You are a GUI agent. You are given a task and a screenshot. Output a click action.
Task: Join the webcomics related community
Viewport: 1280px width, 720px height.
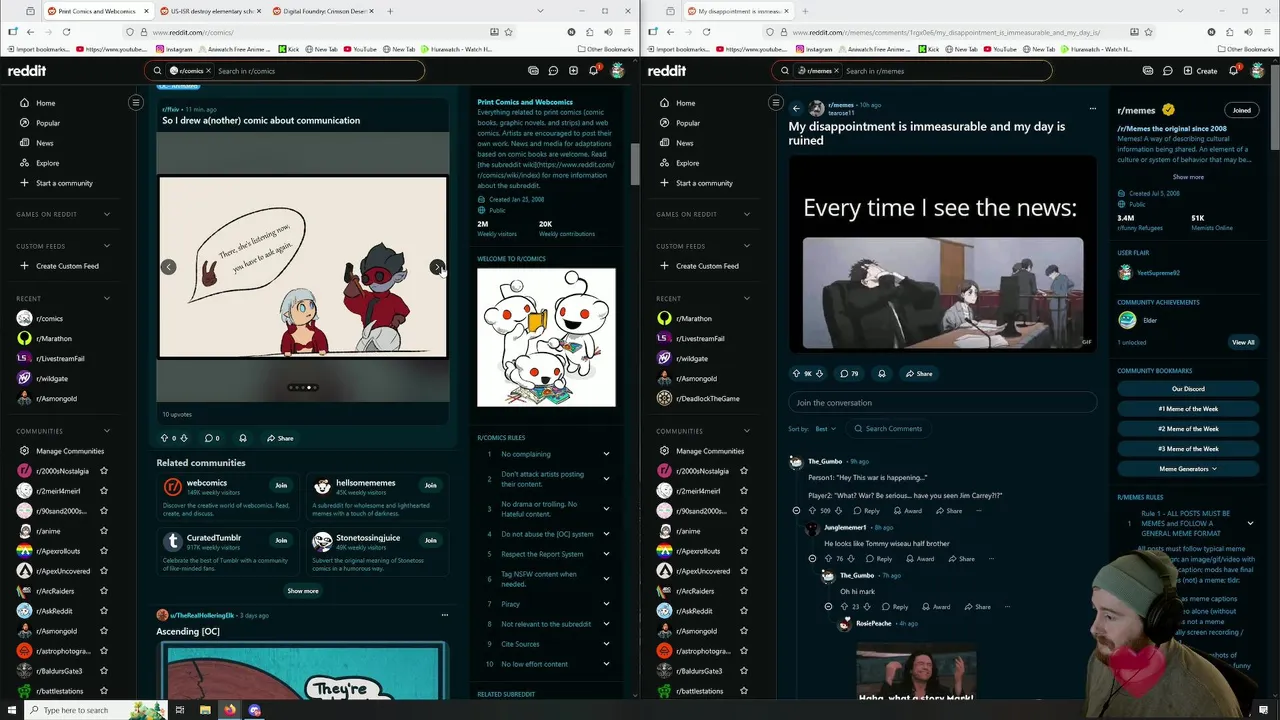click(281, 485)
